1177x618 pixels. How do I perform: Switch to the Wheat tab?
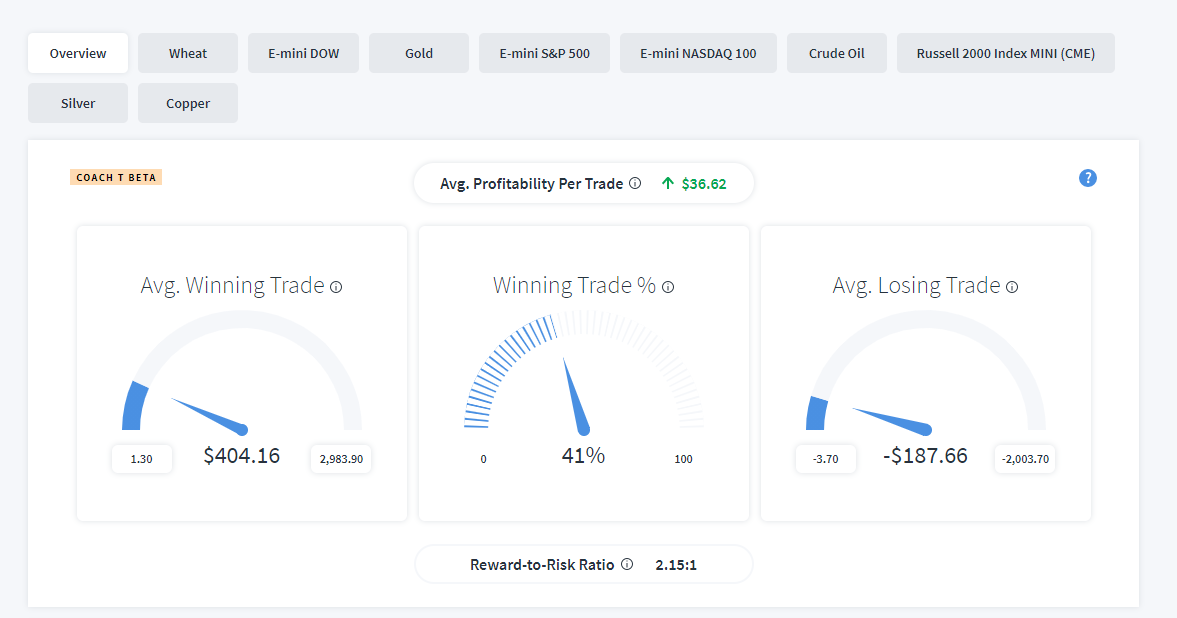(188, 53)
